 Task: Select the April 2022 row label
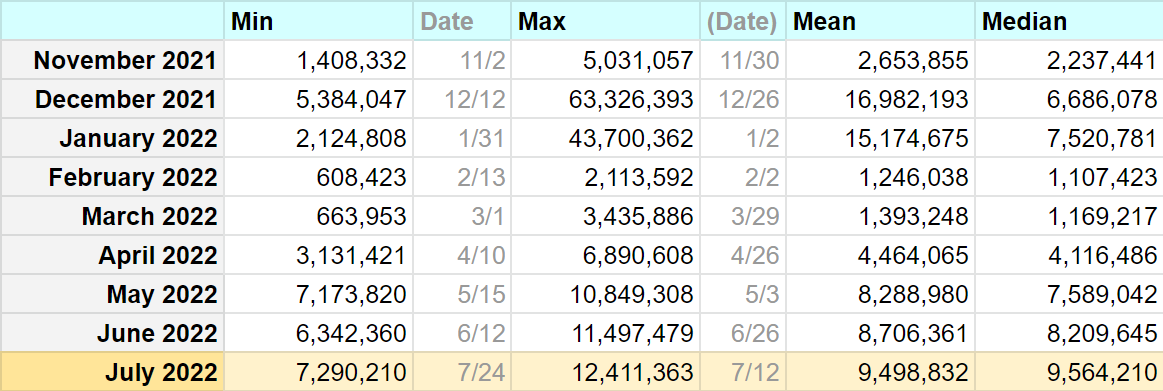tap(112, 255)
